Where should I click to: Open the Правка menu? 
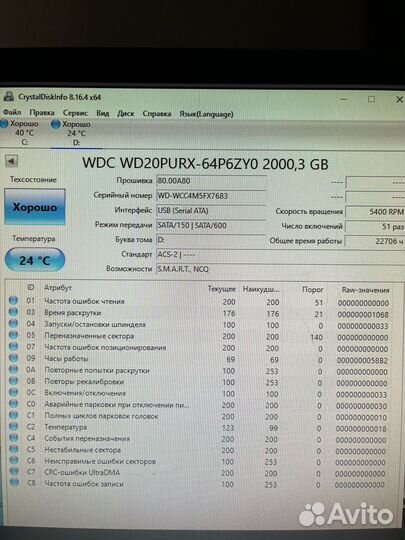tap(42, 113)
